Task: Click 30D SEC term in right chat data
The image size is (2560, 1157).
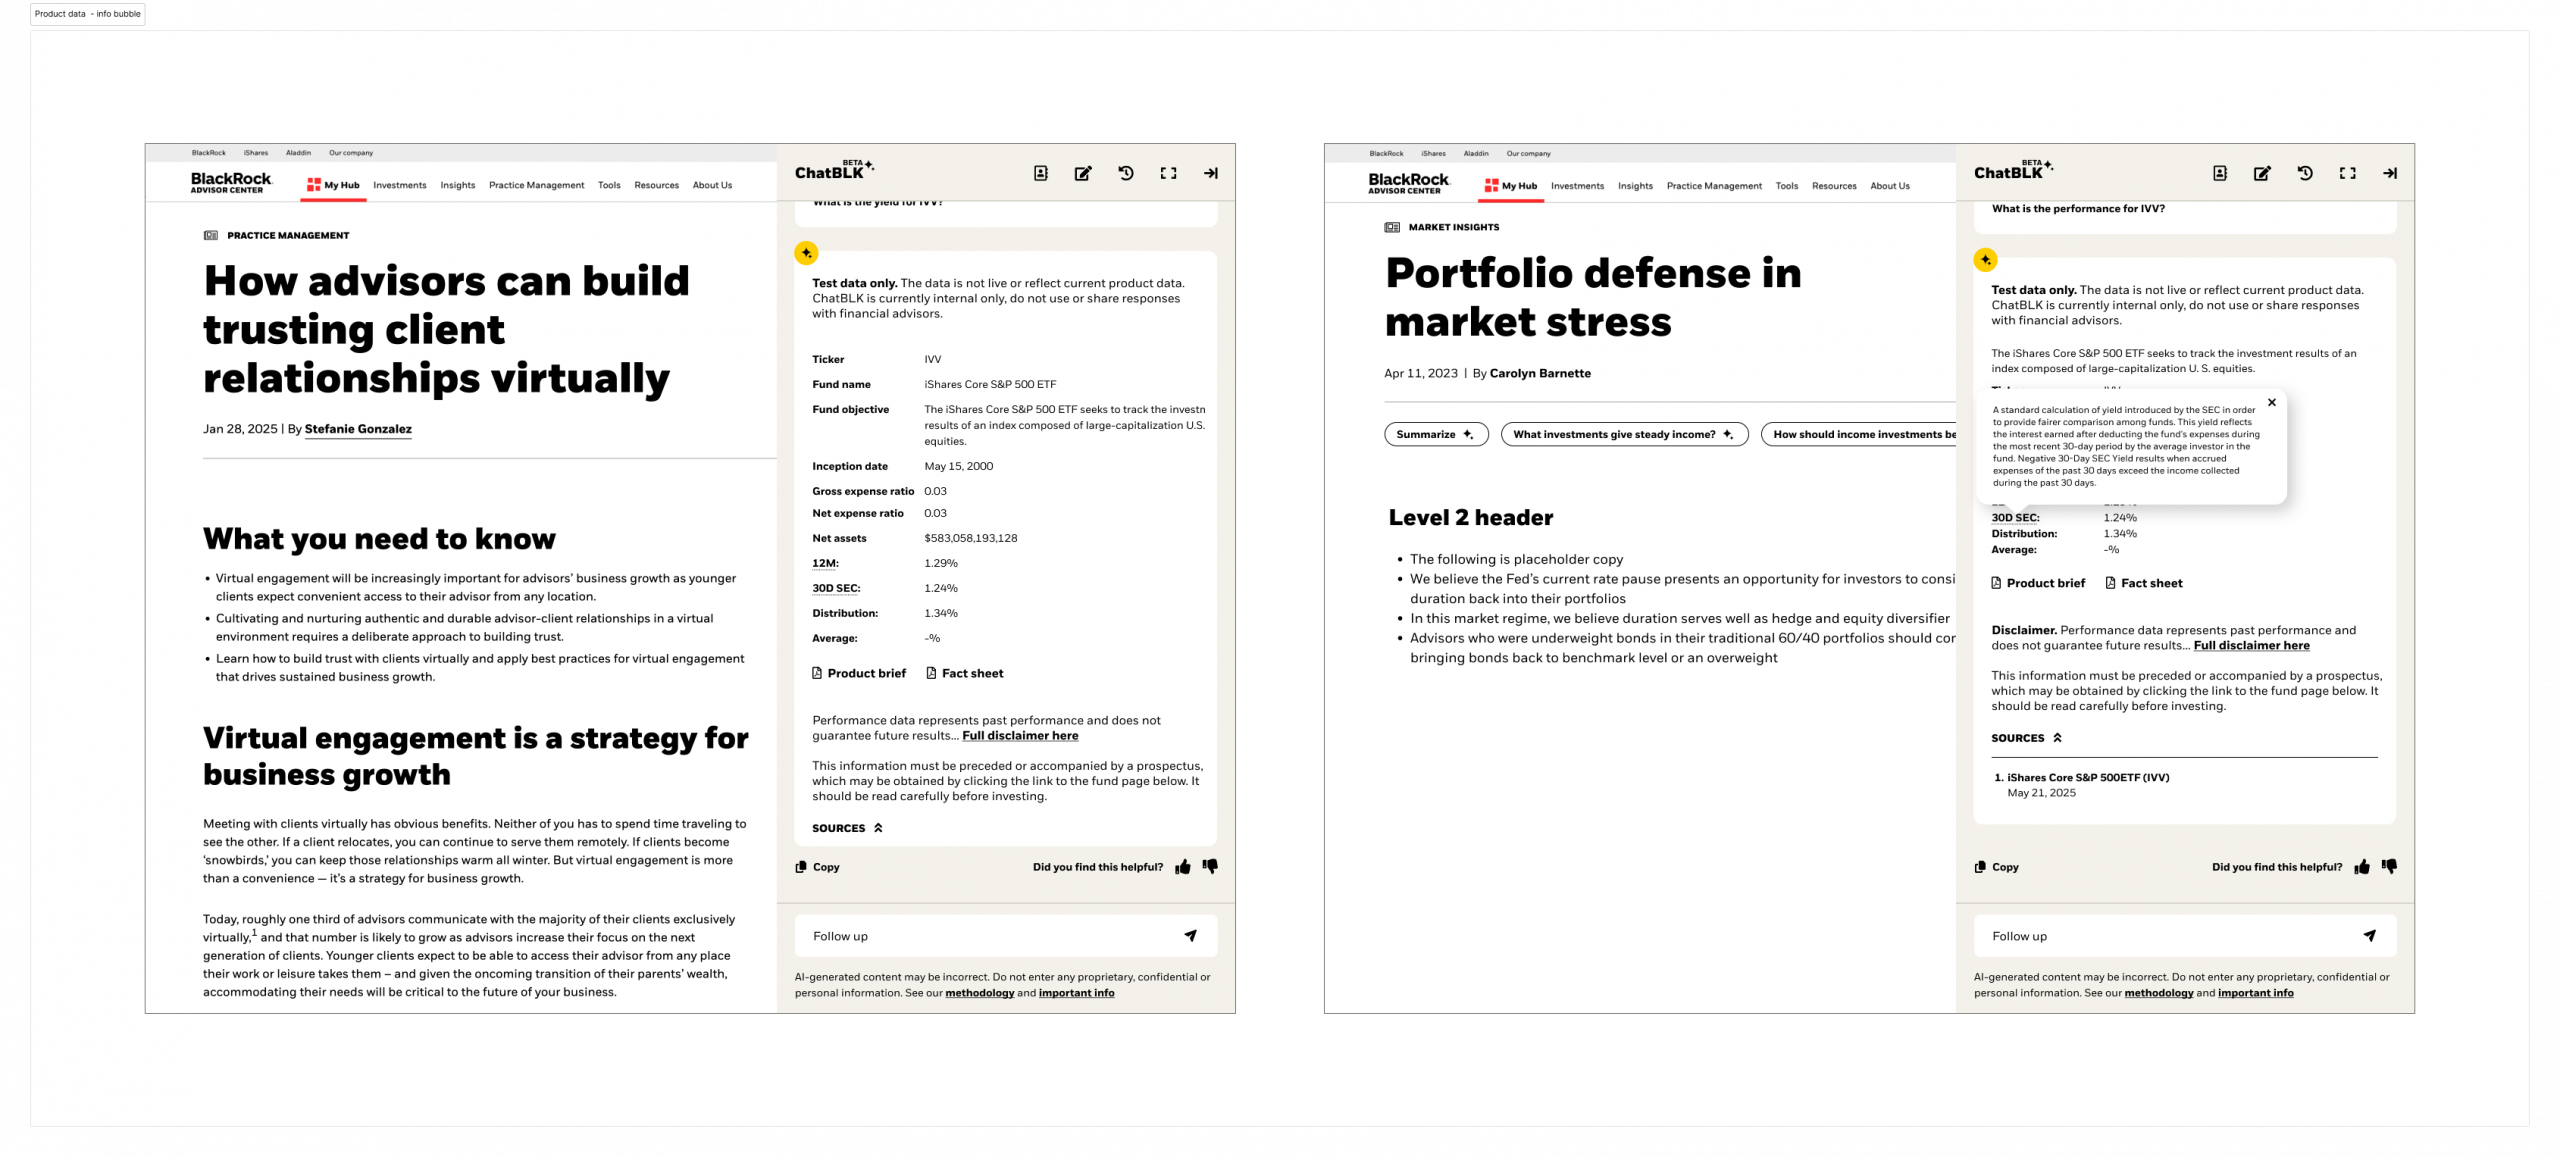Action: click(x=2015, y=518)
